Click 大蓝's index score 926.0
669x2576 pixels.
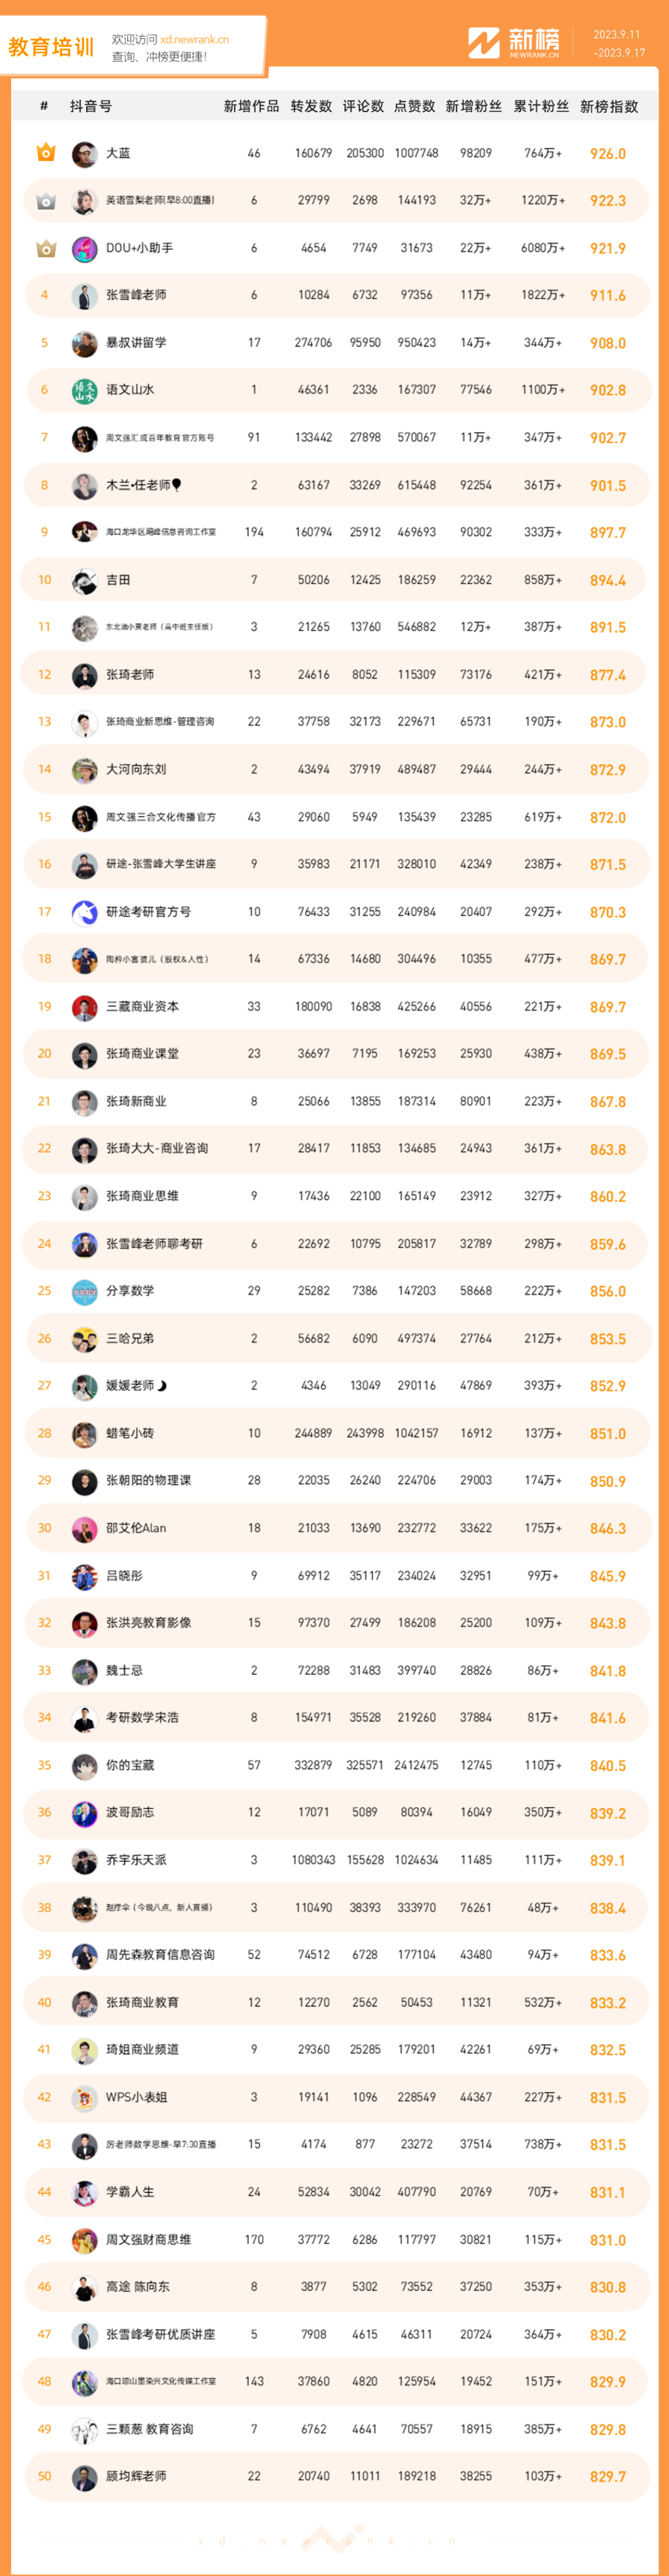coord(608,154)
